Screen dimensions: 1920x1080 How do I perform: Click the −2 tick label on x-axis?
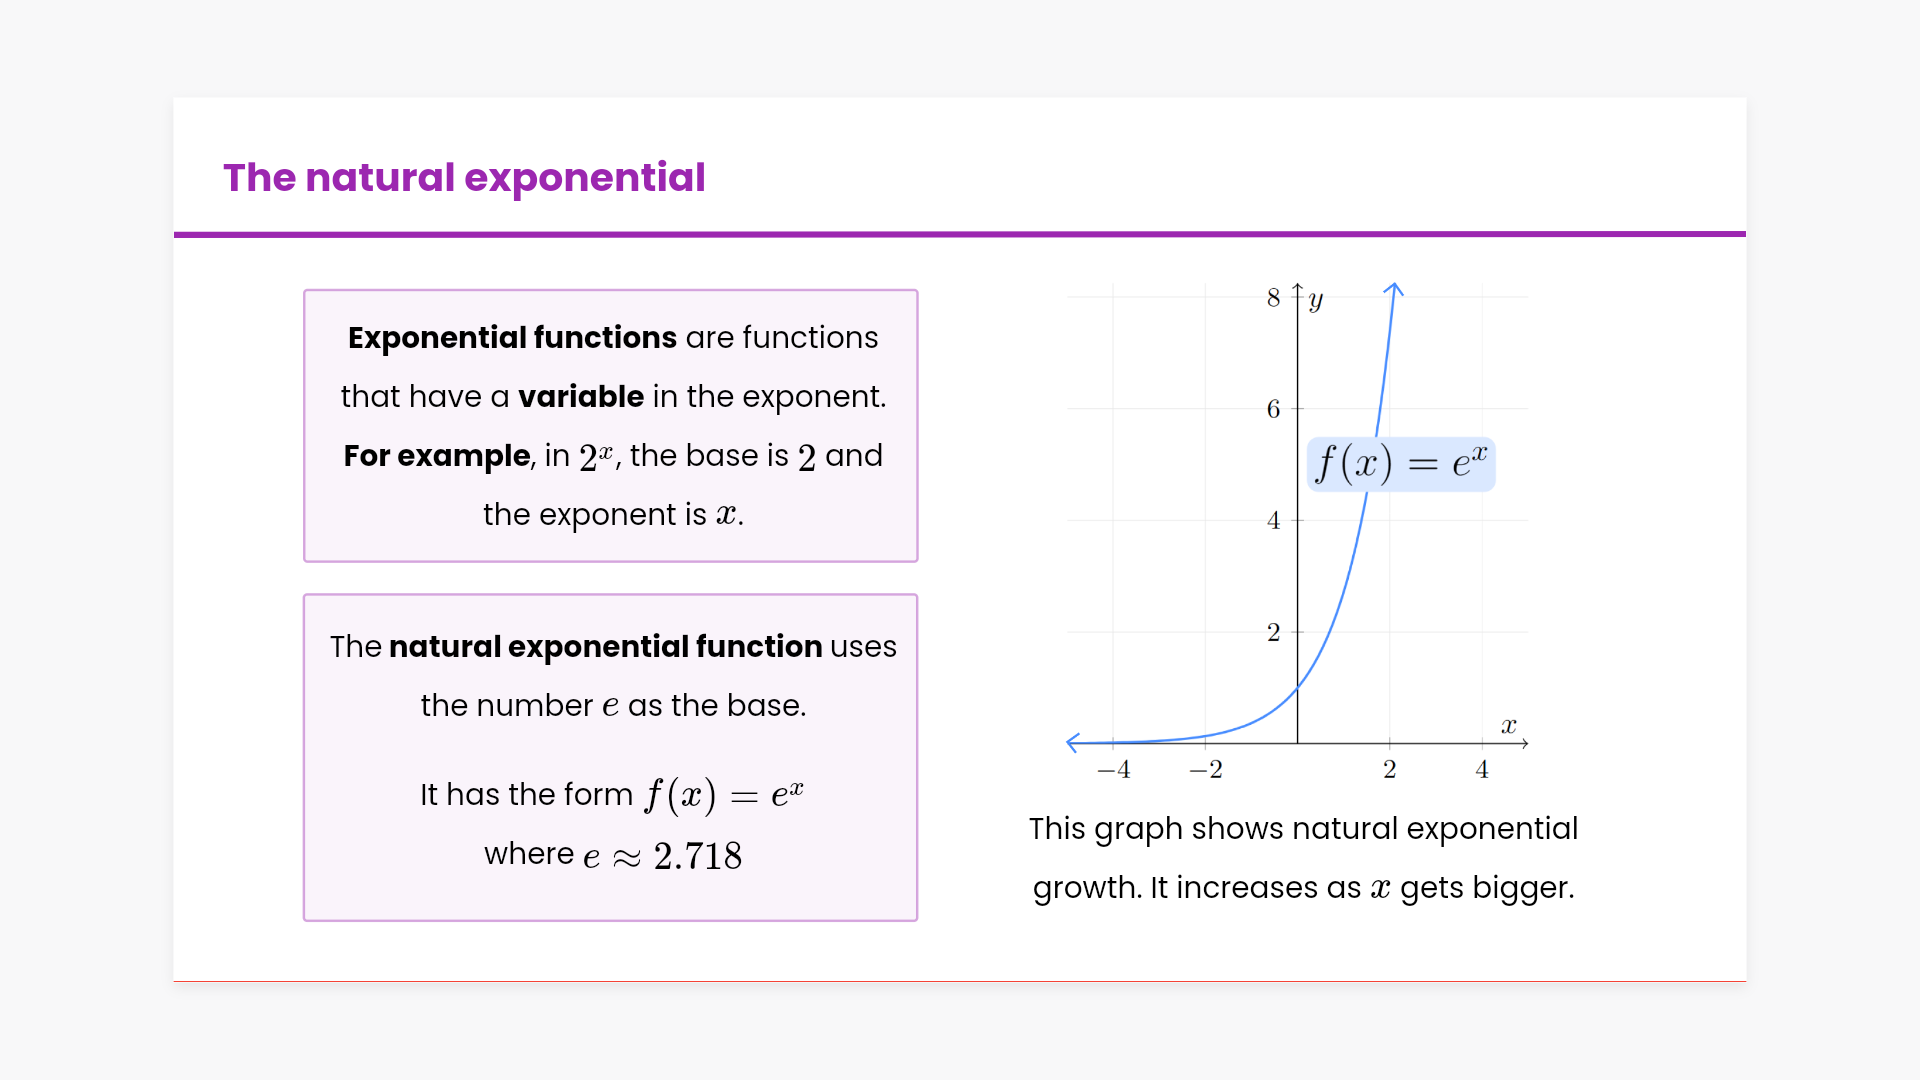[x=1205, y=770]
